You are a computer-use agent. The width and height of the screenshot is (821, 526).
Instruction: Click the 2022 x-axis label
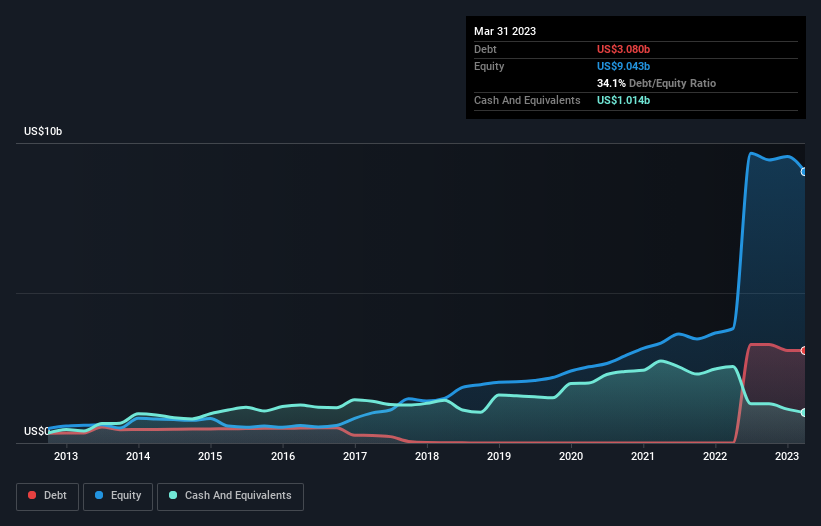715,456
